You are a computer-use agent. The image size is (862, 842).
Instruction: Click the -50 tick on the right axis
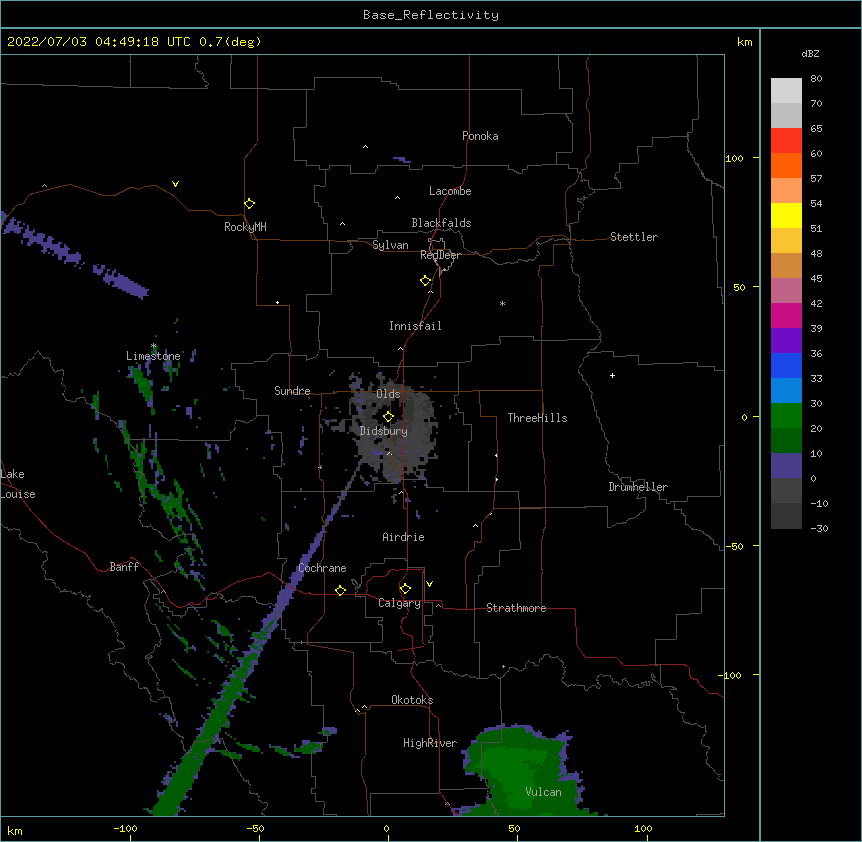[x=734, y=546]
